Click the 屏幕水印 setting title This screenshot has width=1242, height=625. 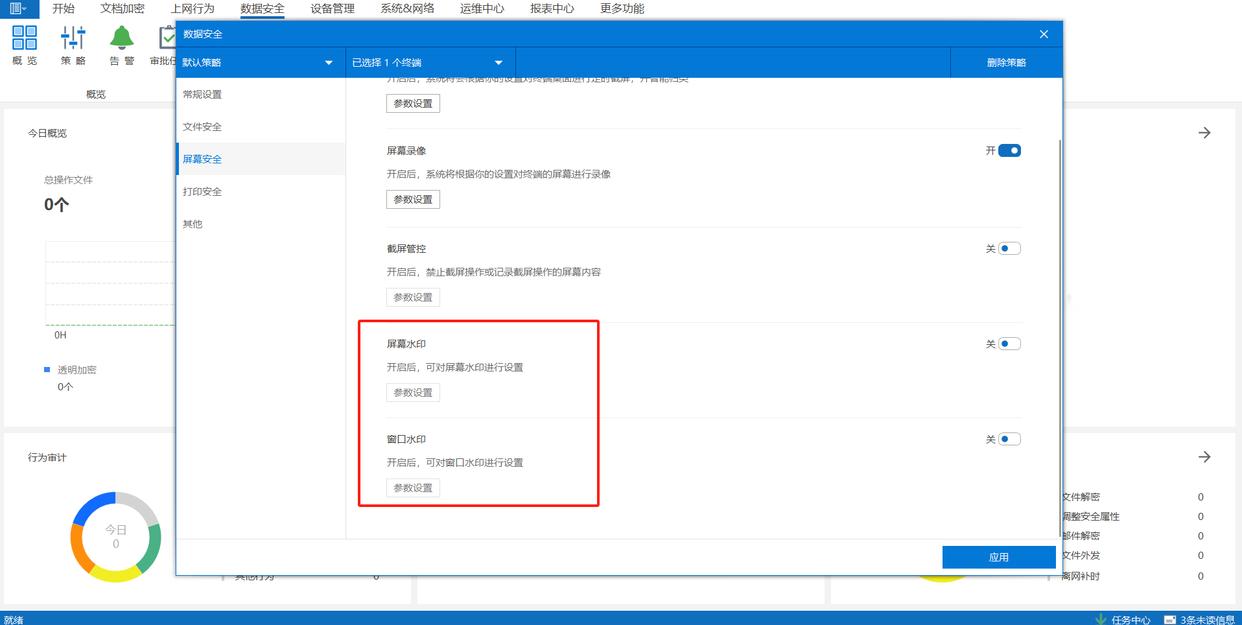click(x=406, y=344)
